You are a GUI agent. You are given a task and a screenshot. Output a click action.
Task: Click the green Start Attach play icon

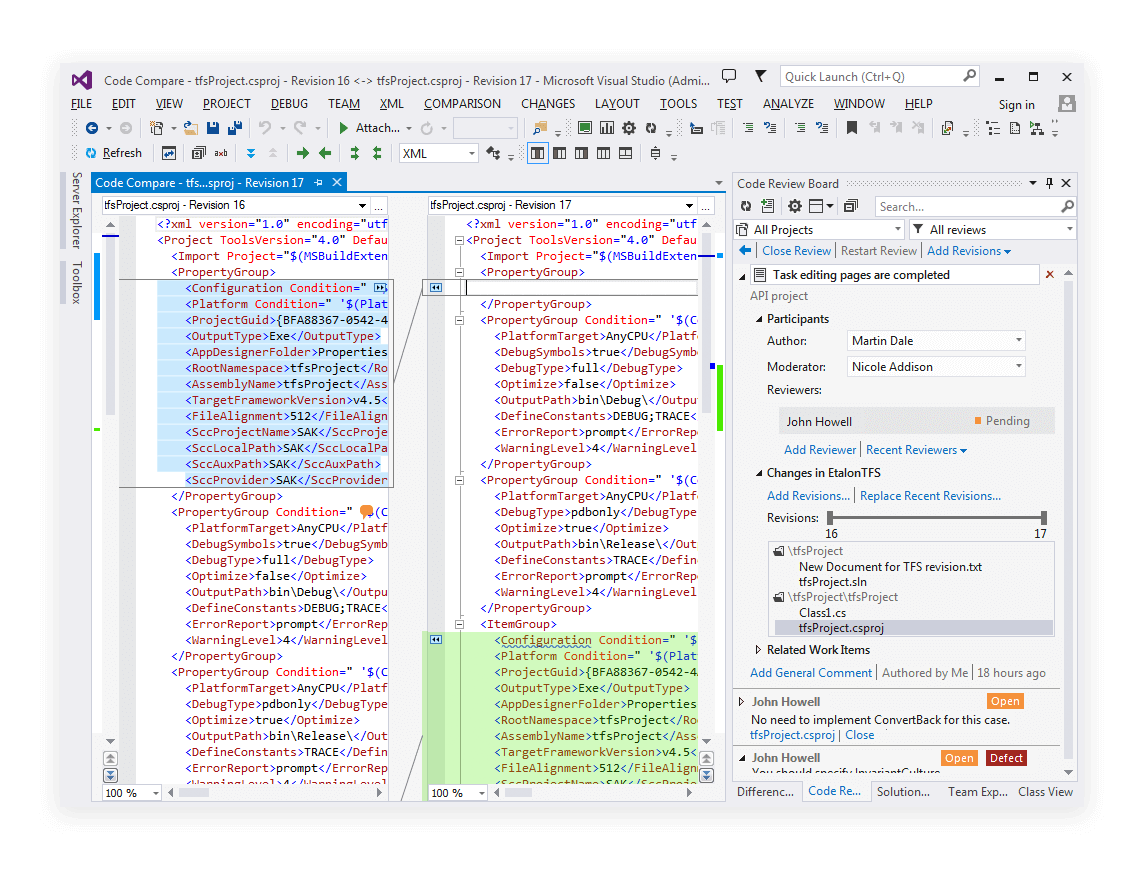click(343, 128)
